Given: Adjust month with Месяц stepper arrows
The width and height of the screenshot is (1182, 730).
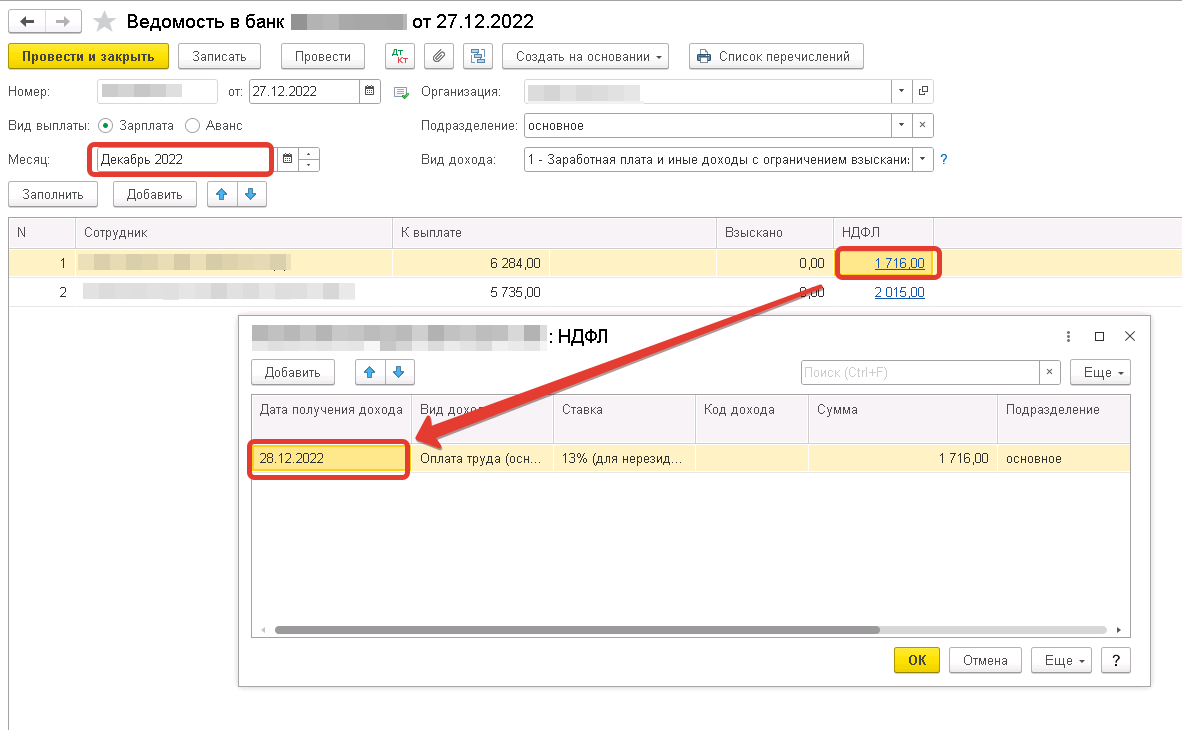Looking at the screenshot, I should pos(309,159).
